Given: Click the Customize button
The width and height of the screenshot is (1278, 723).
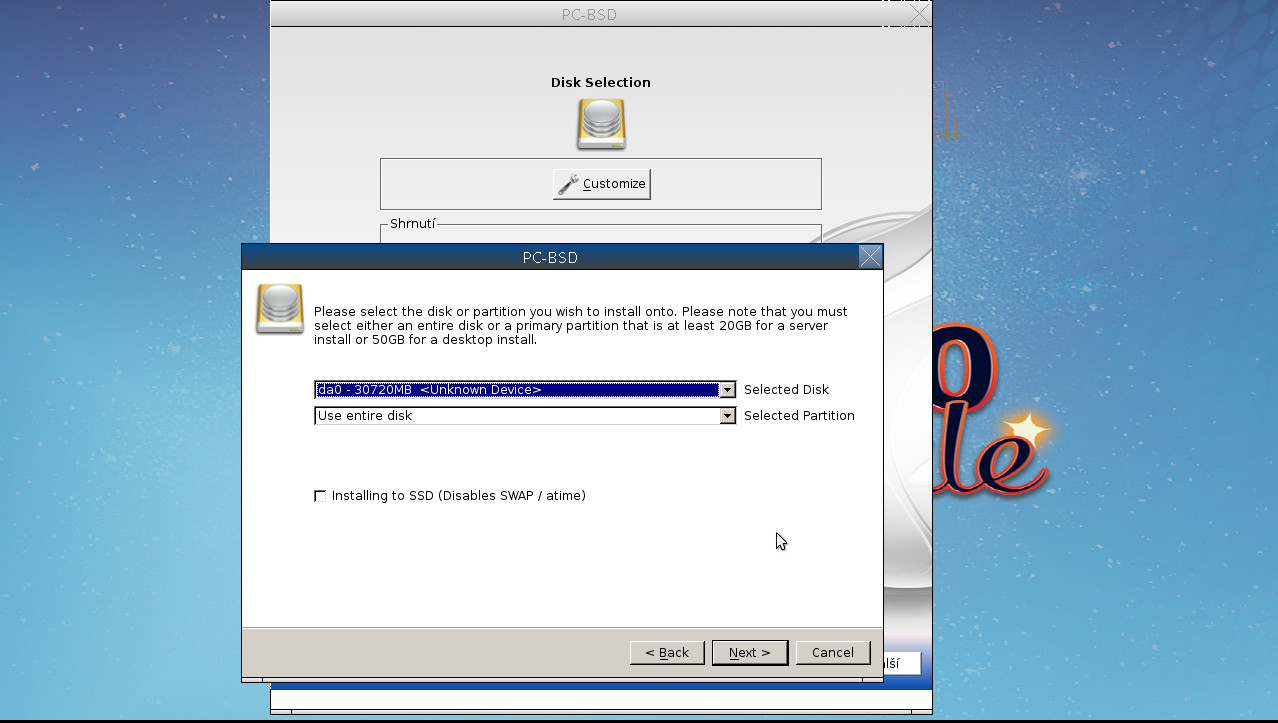Looking at the screenshot, I should (601, 183).
